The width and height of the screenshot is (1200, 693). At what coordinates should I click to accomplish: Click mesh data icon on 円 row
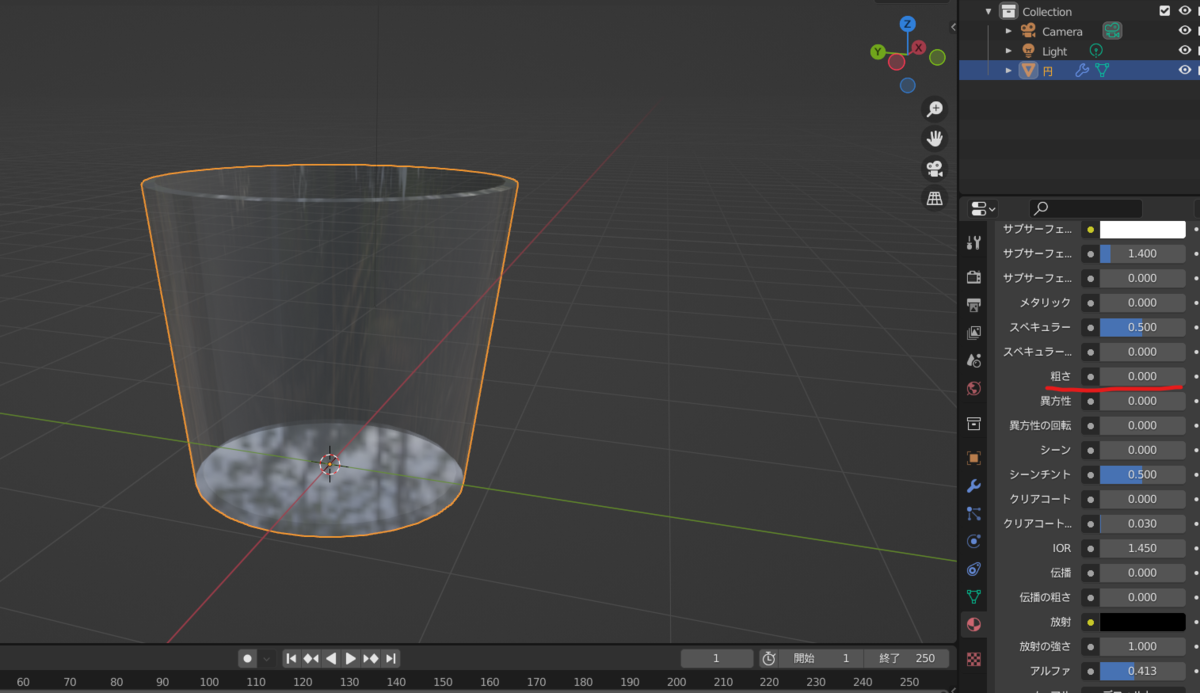[x=1102, y=70]
